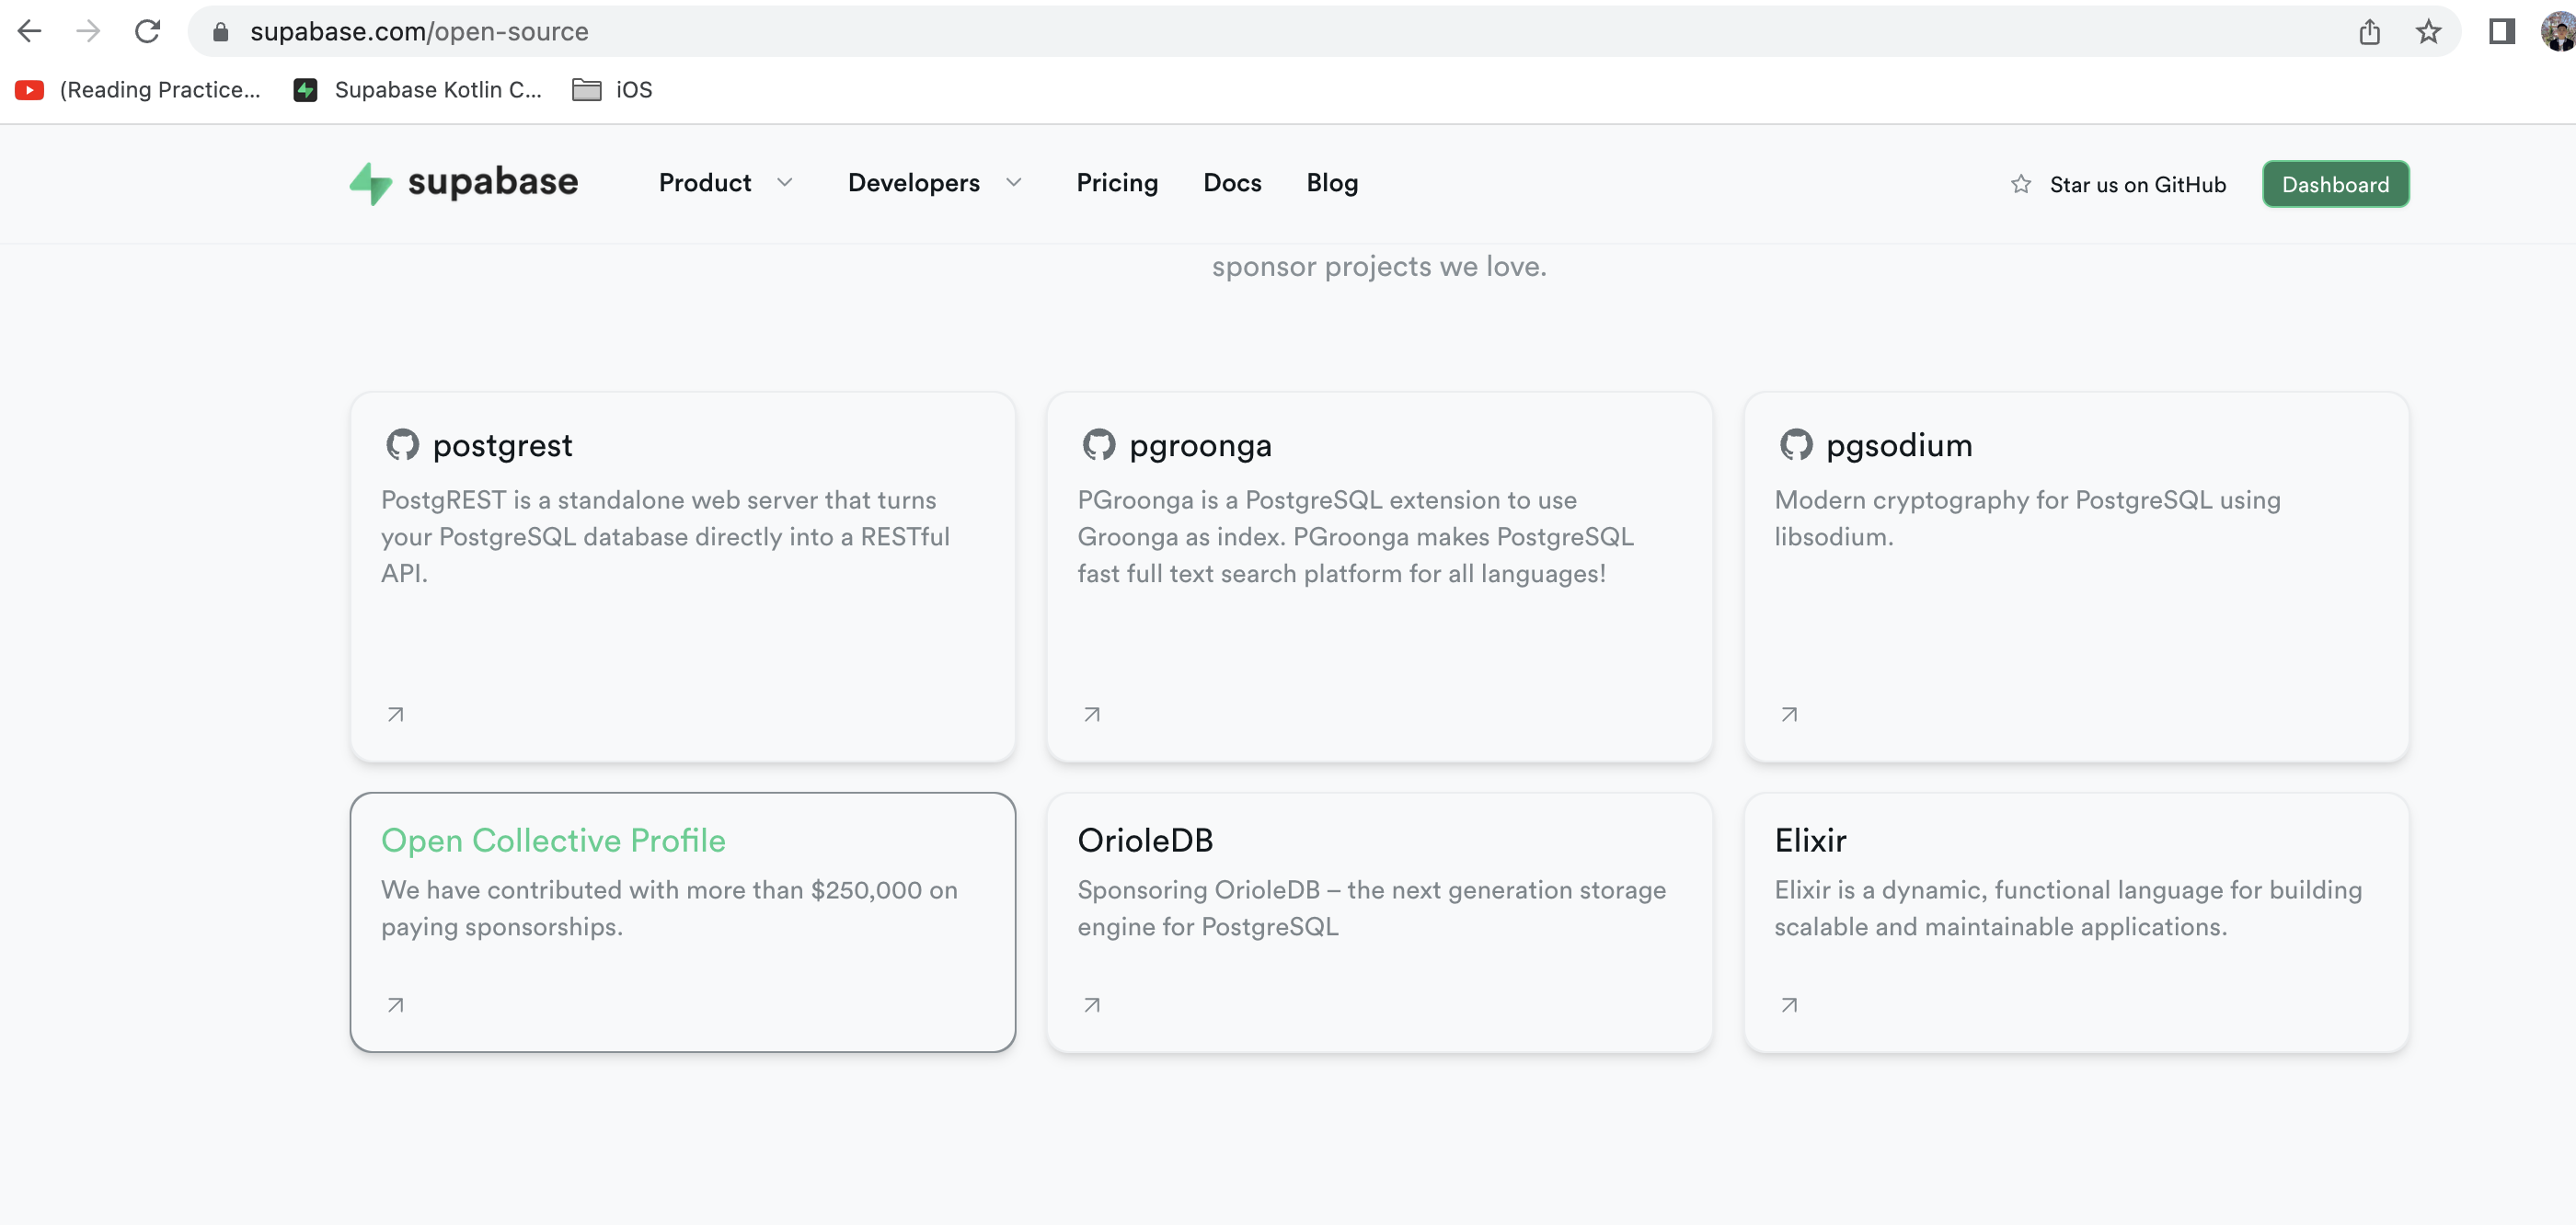Click the star icon beside Star us on GitHub
Image resolution: width=2576 pixels, height=1225 pixels.
[2021, 184]
